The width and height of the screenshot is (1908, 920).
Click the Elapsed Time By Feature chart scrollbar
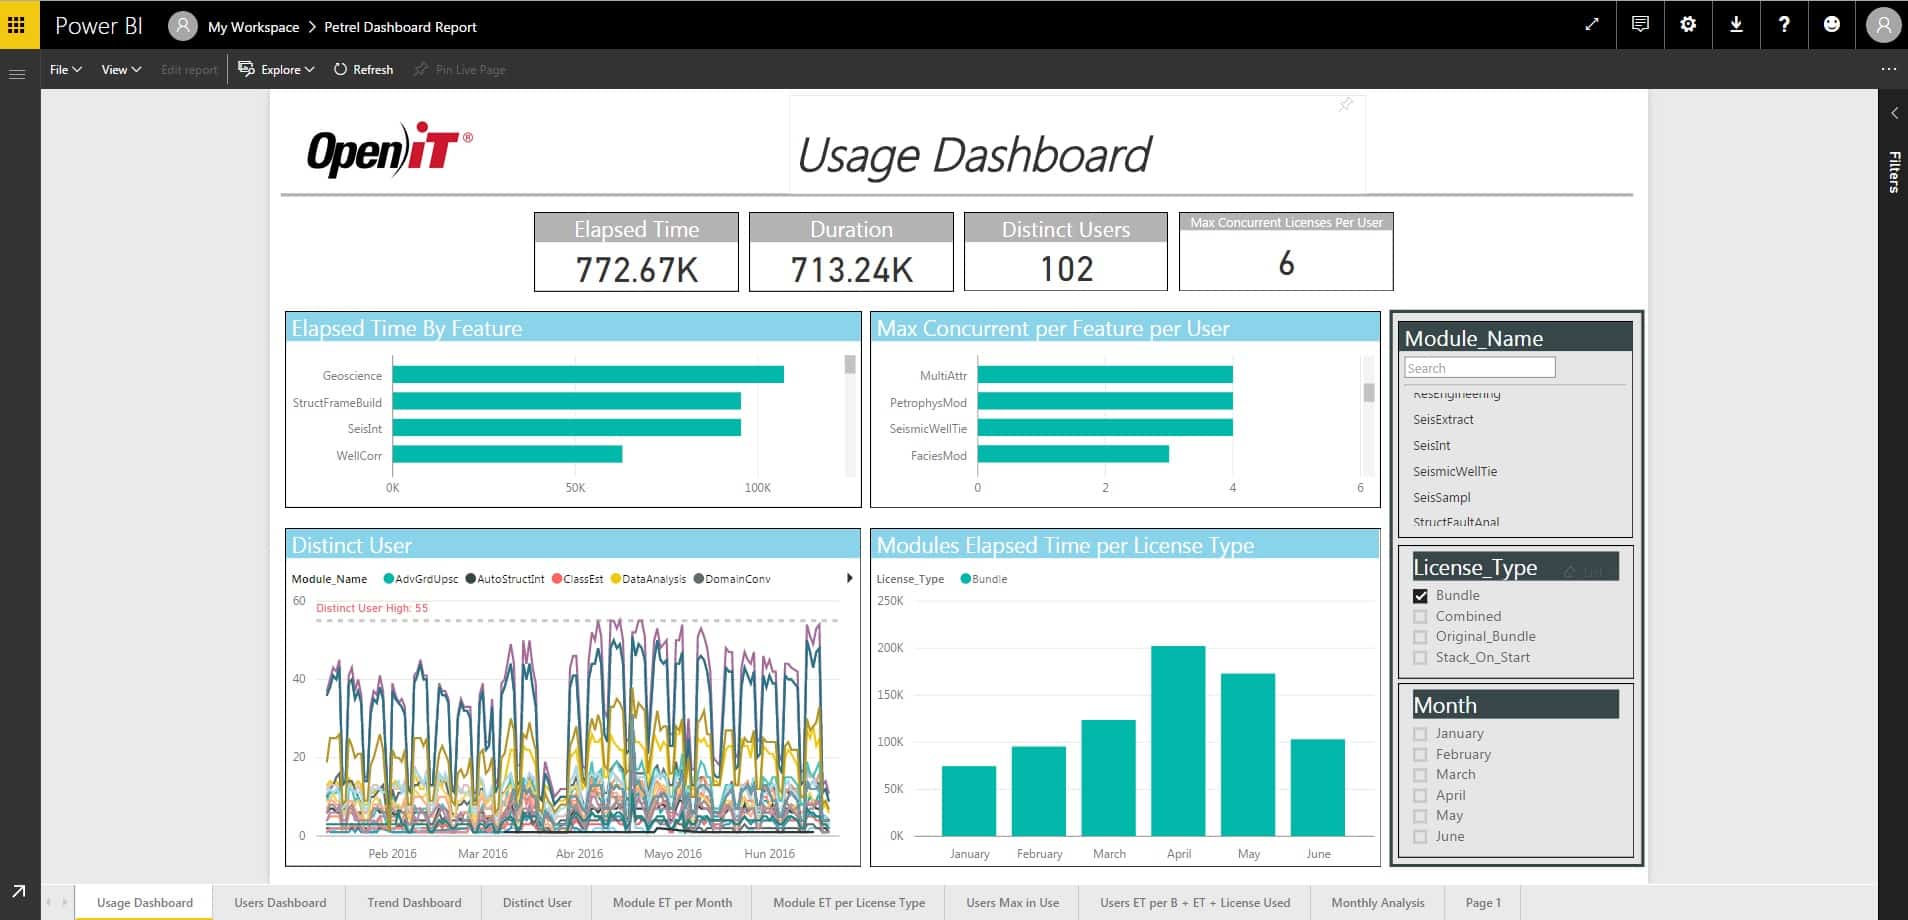click(x=850, y=365)
